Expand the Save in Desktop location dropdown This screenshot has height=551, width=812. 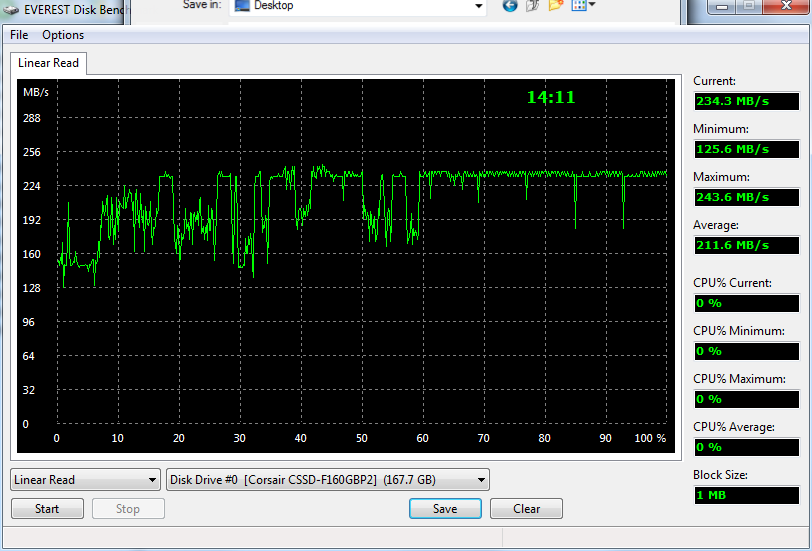pyautogui.click(x=478, y=6)
